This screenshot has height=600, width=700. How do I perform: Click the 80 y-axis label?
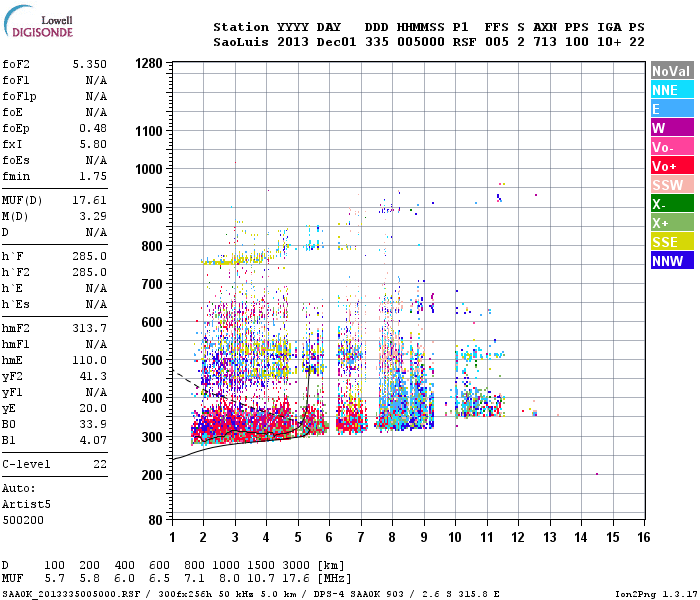point(156,520)
